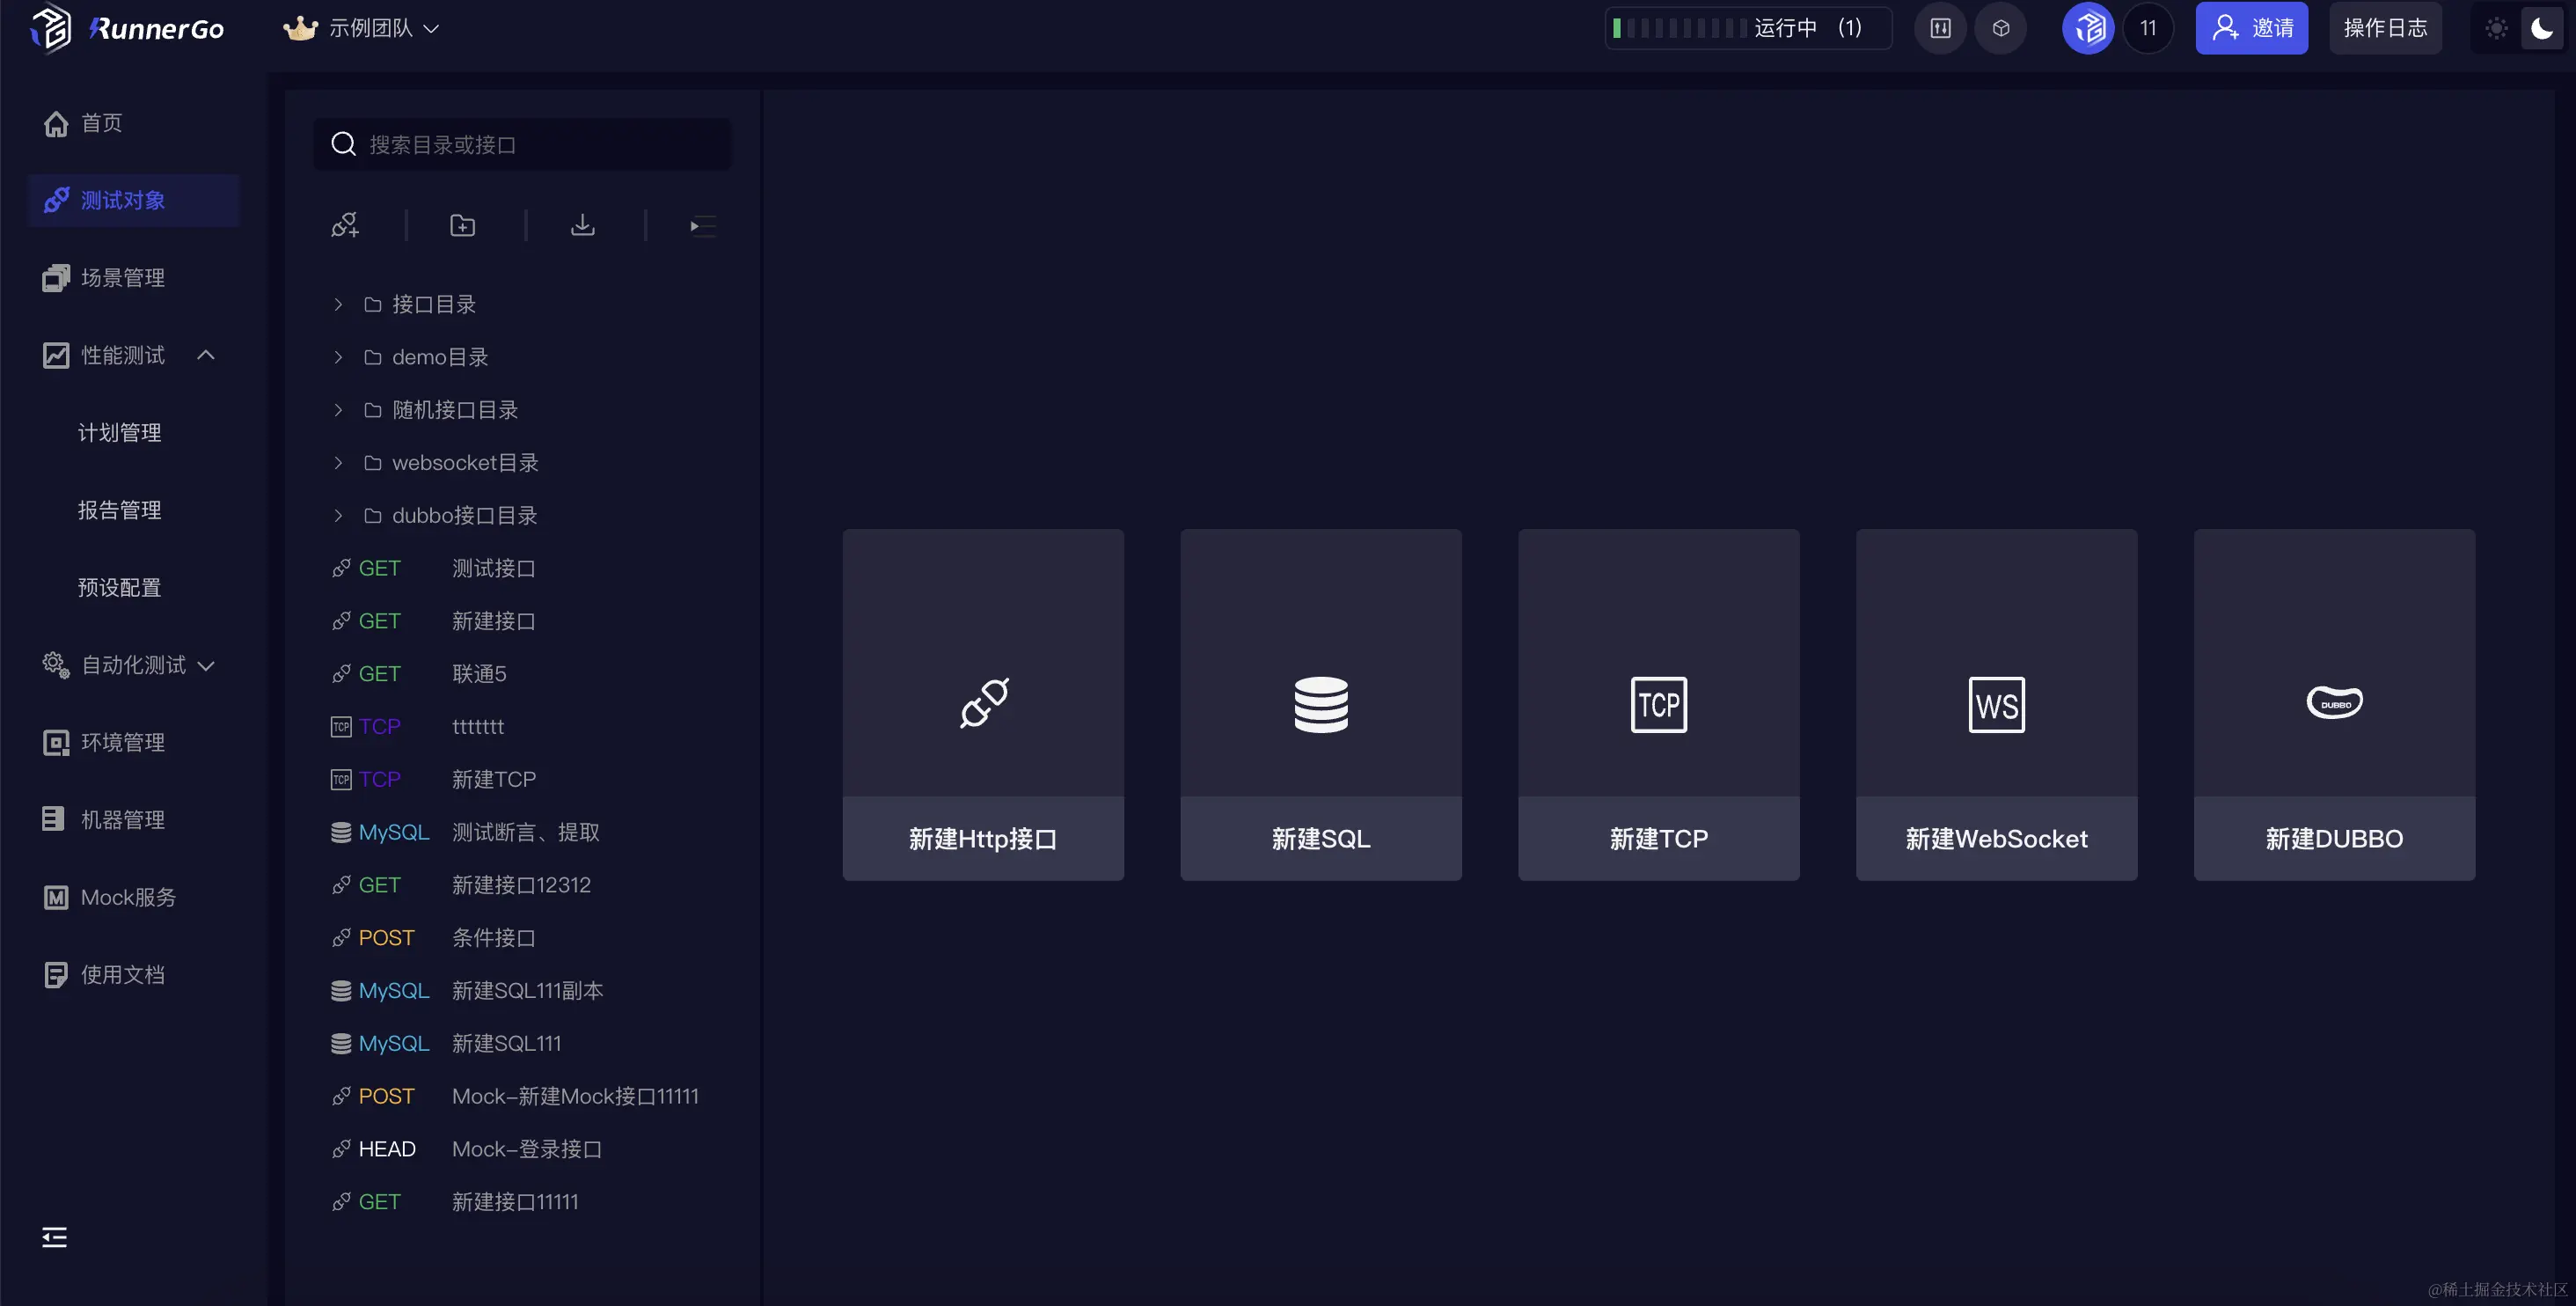Go to 场景管理 in sidebar
The height and width of the screenshot is (1306, 2576).
coord(122,278)
